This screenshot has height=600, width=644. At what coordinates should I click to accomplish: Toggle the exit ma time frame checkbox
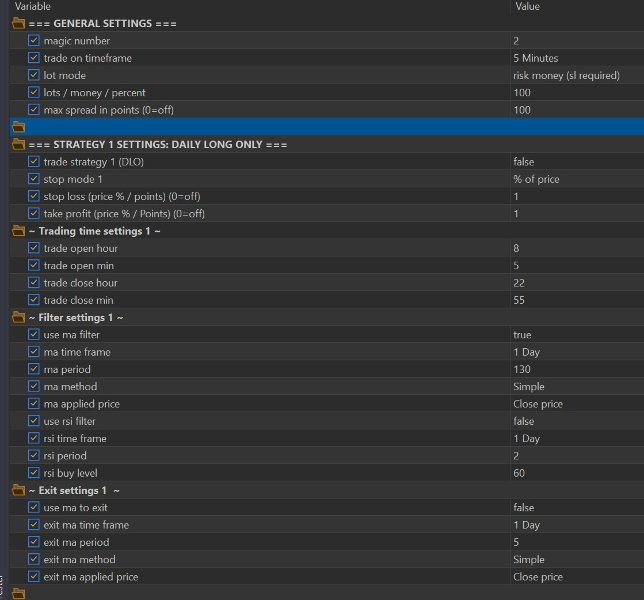[x=34, y=524]
